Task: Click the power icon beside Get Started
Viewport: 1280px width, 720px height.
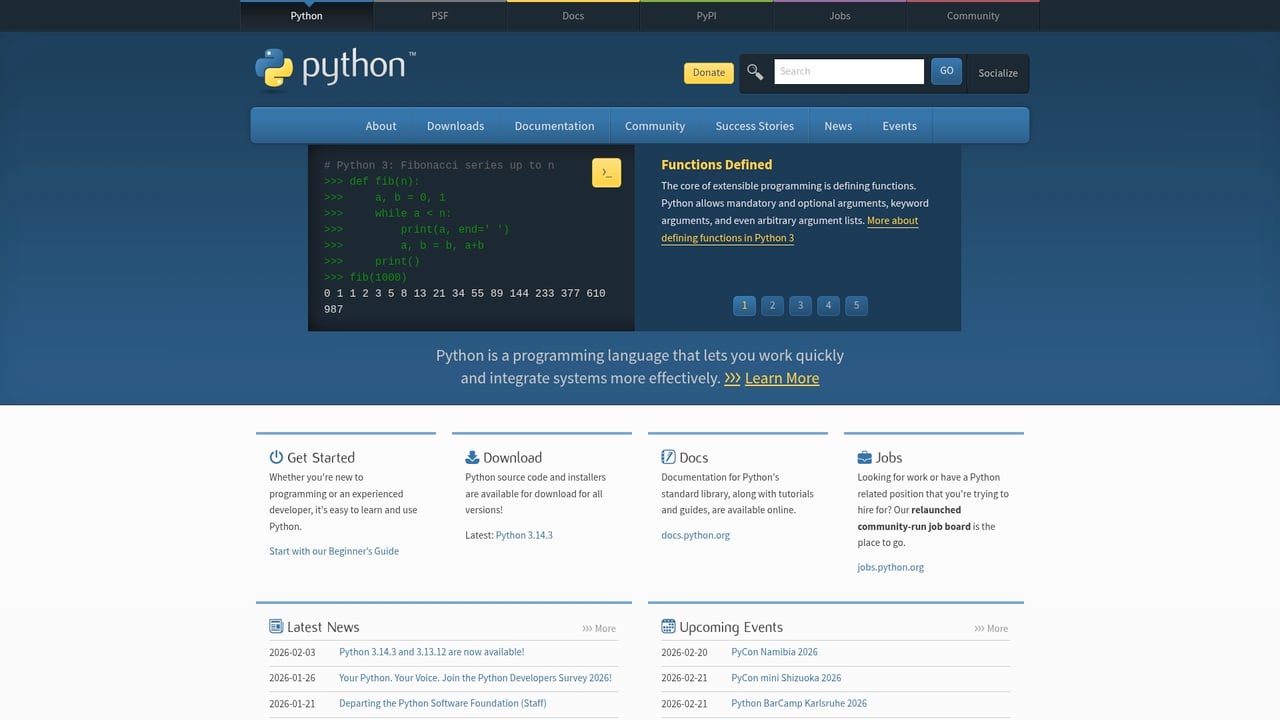Action: pyautogui.click(x=275, y=456)
